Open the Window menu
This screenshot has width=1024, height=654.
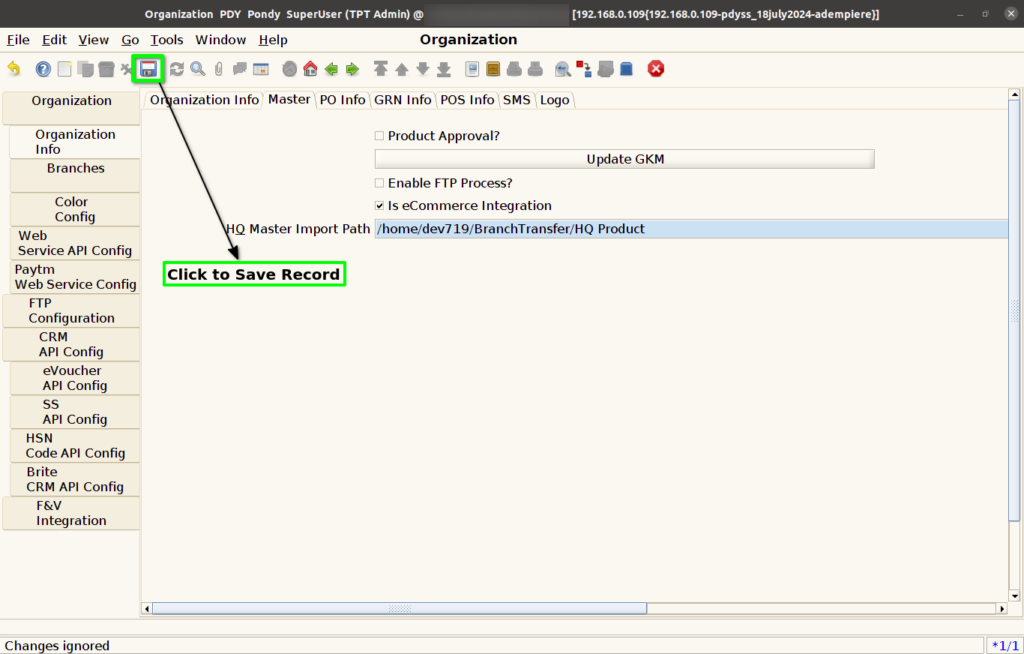[x=221, y=40]
